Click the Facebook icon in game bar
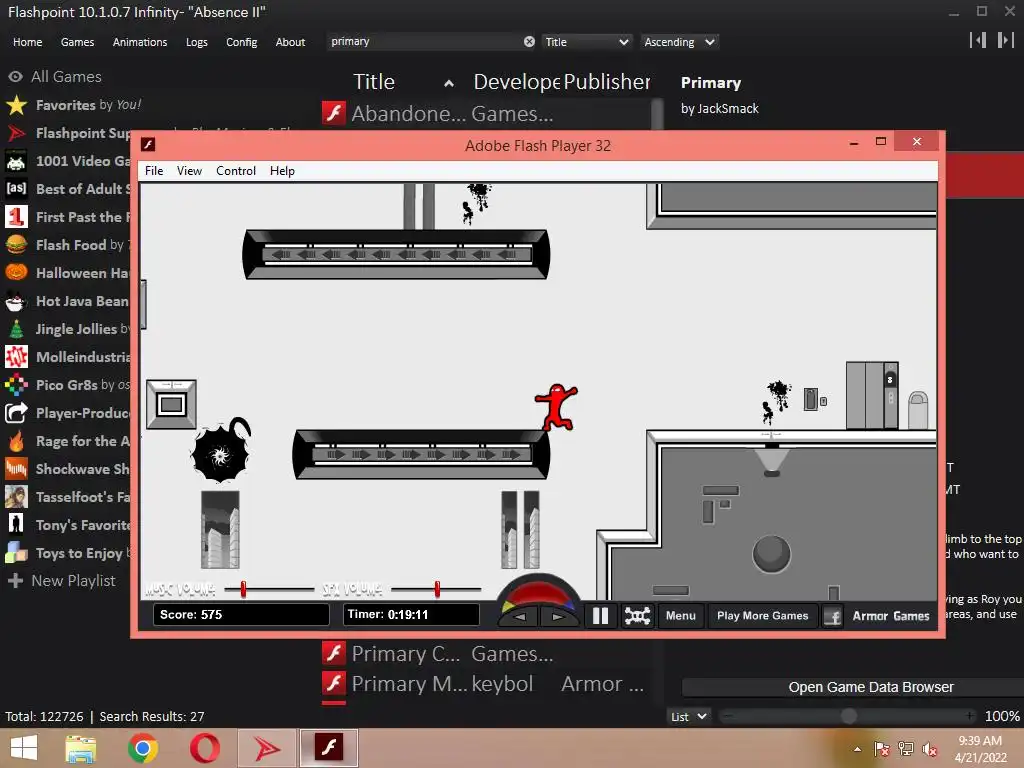Screen dimensions: 1024x768 832,616
